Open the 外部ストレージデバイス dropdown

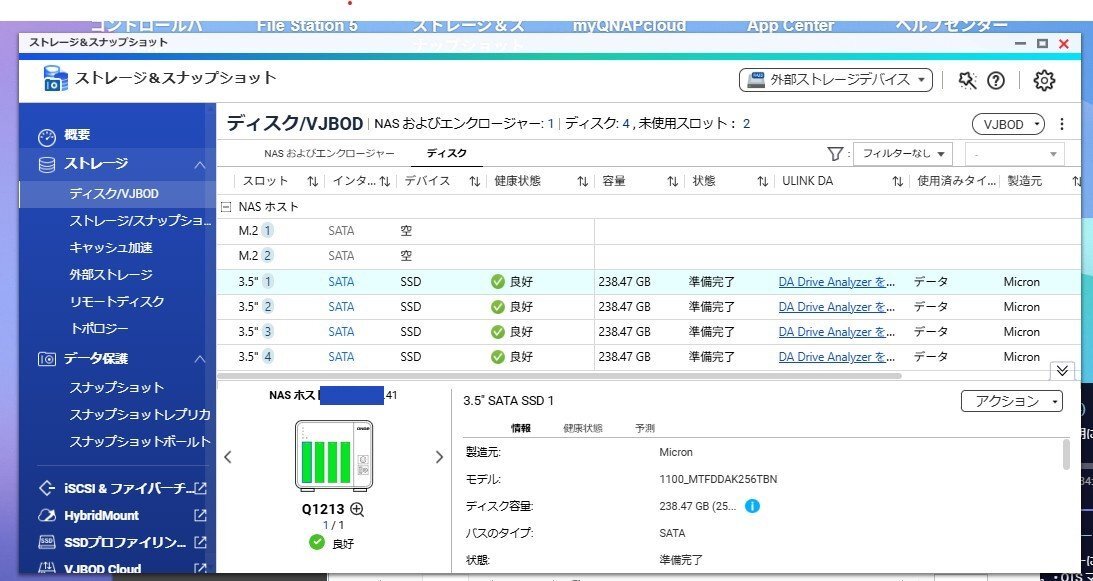835,79
